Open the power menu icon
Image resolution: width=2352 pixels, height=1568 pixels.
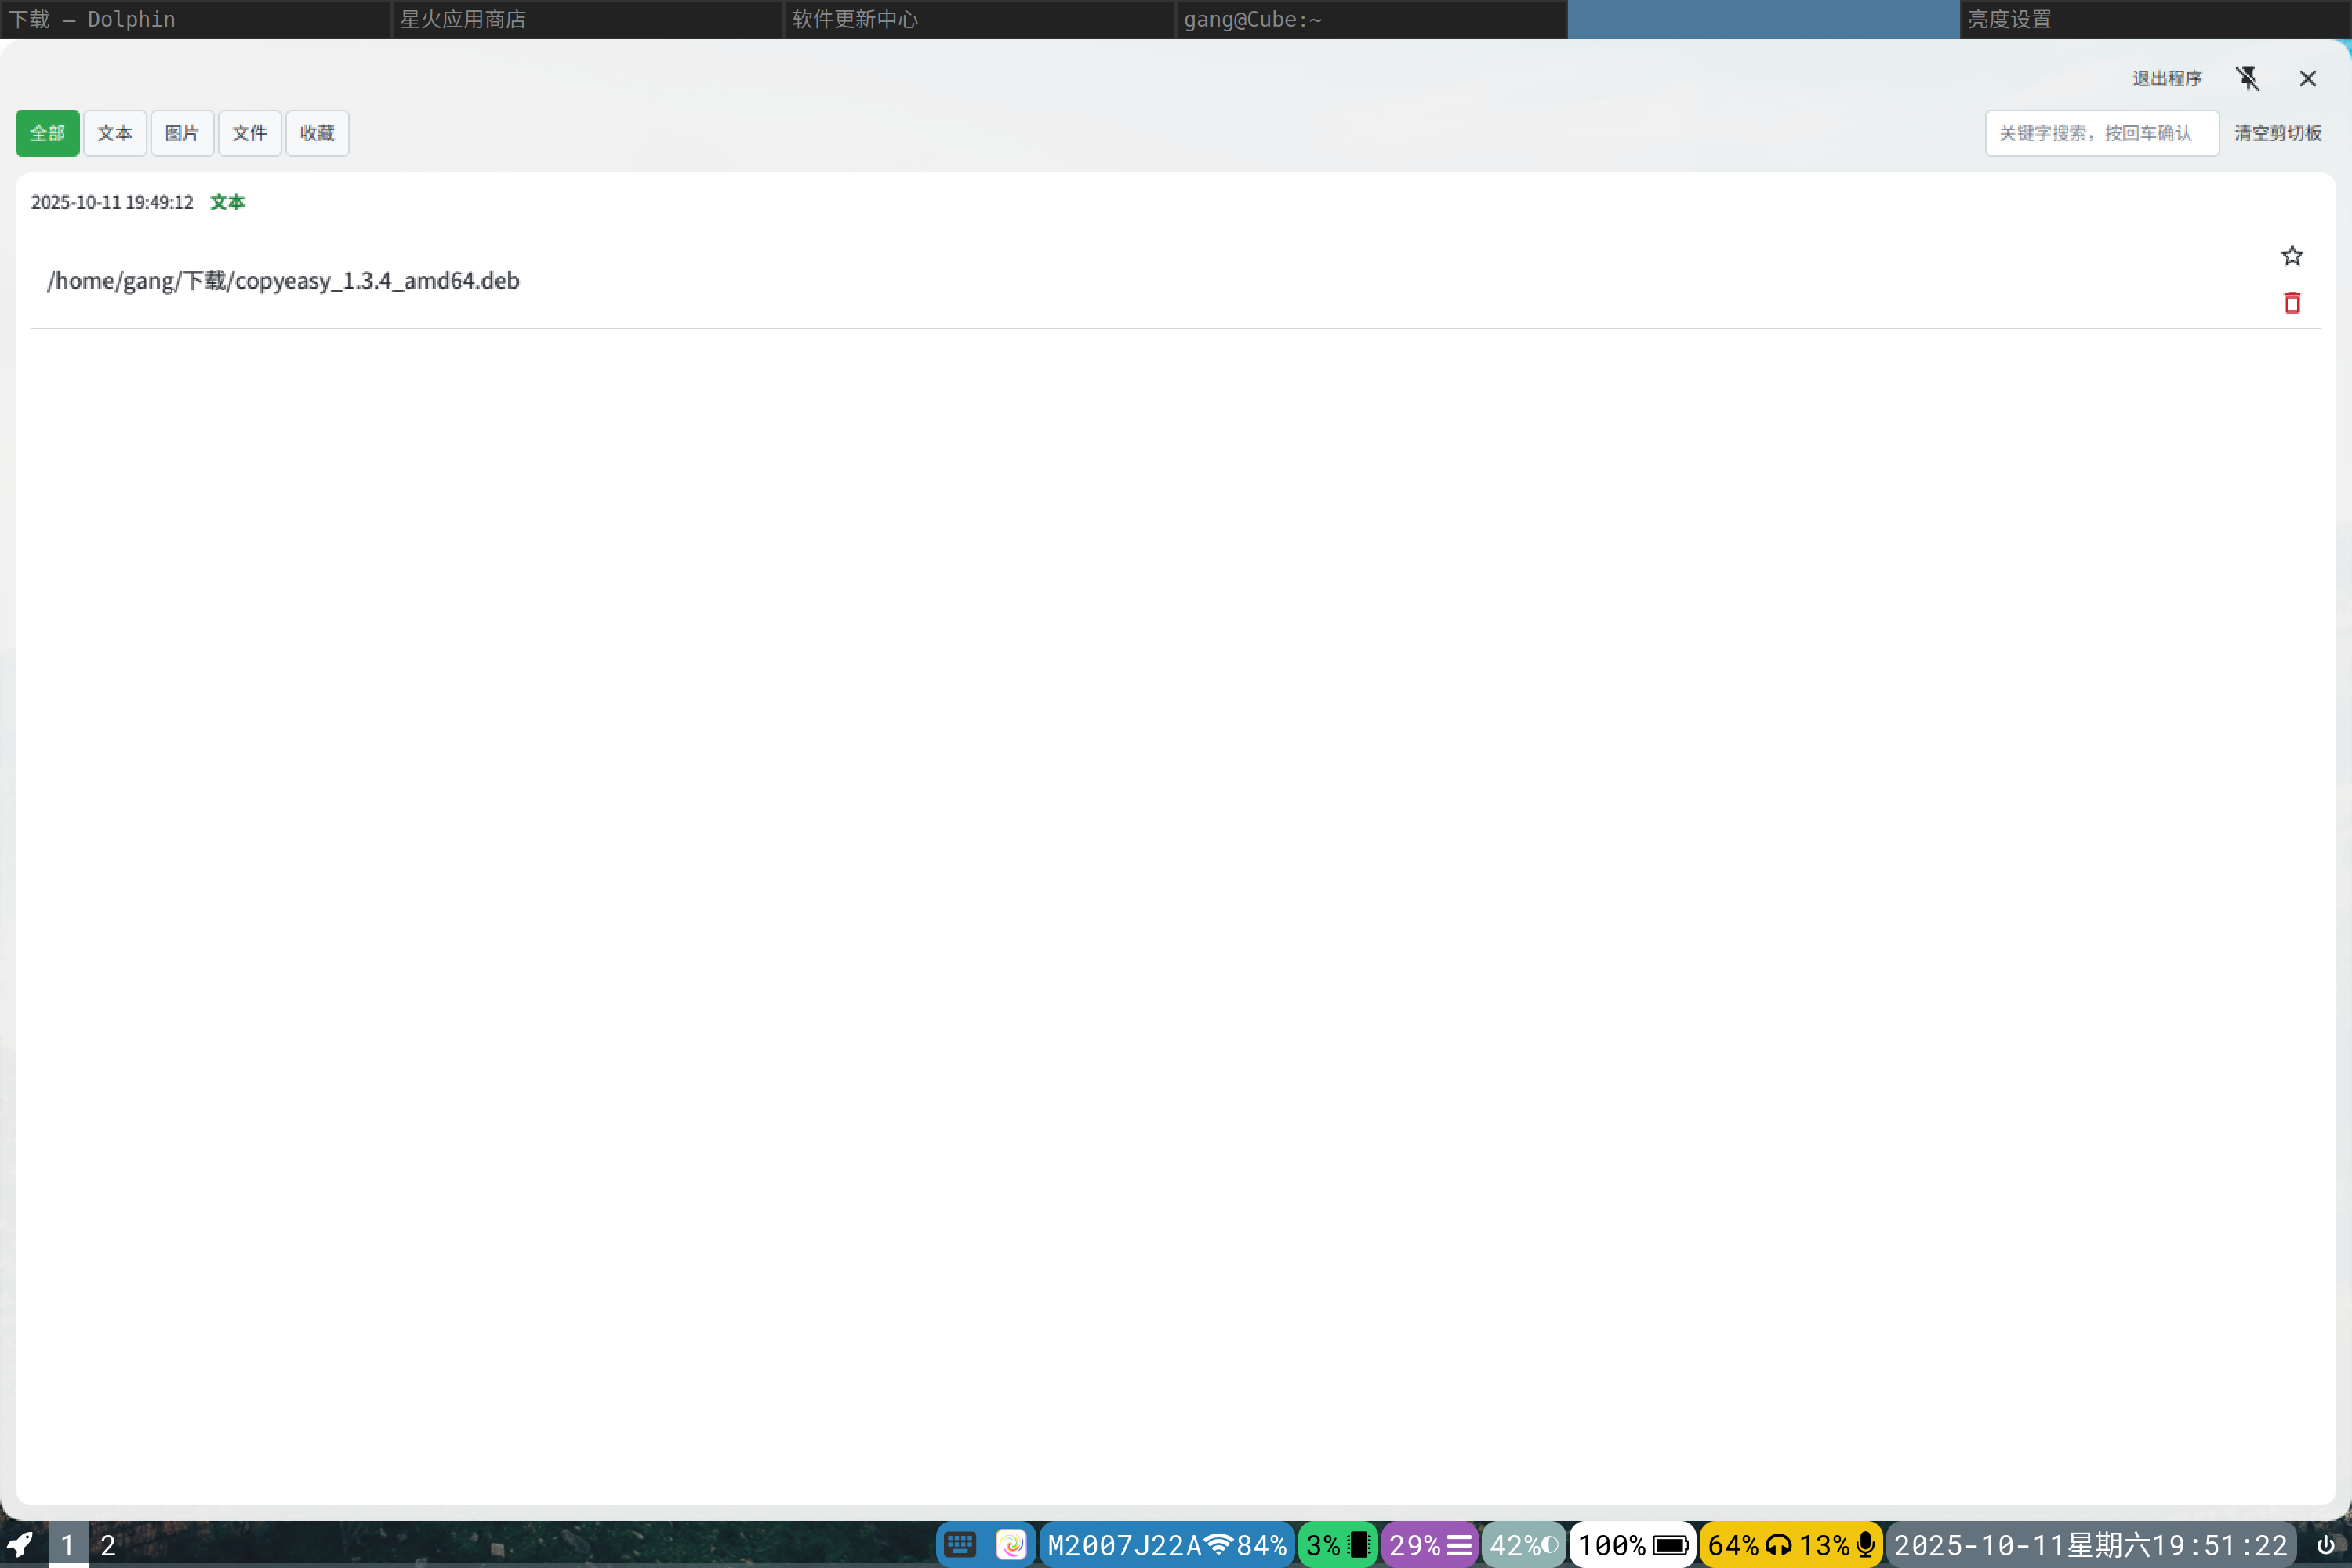point(2325,1545)
